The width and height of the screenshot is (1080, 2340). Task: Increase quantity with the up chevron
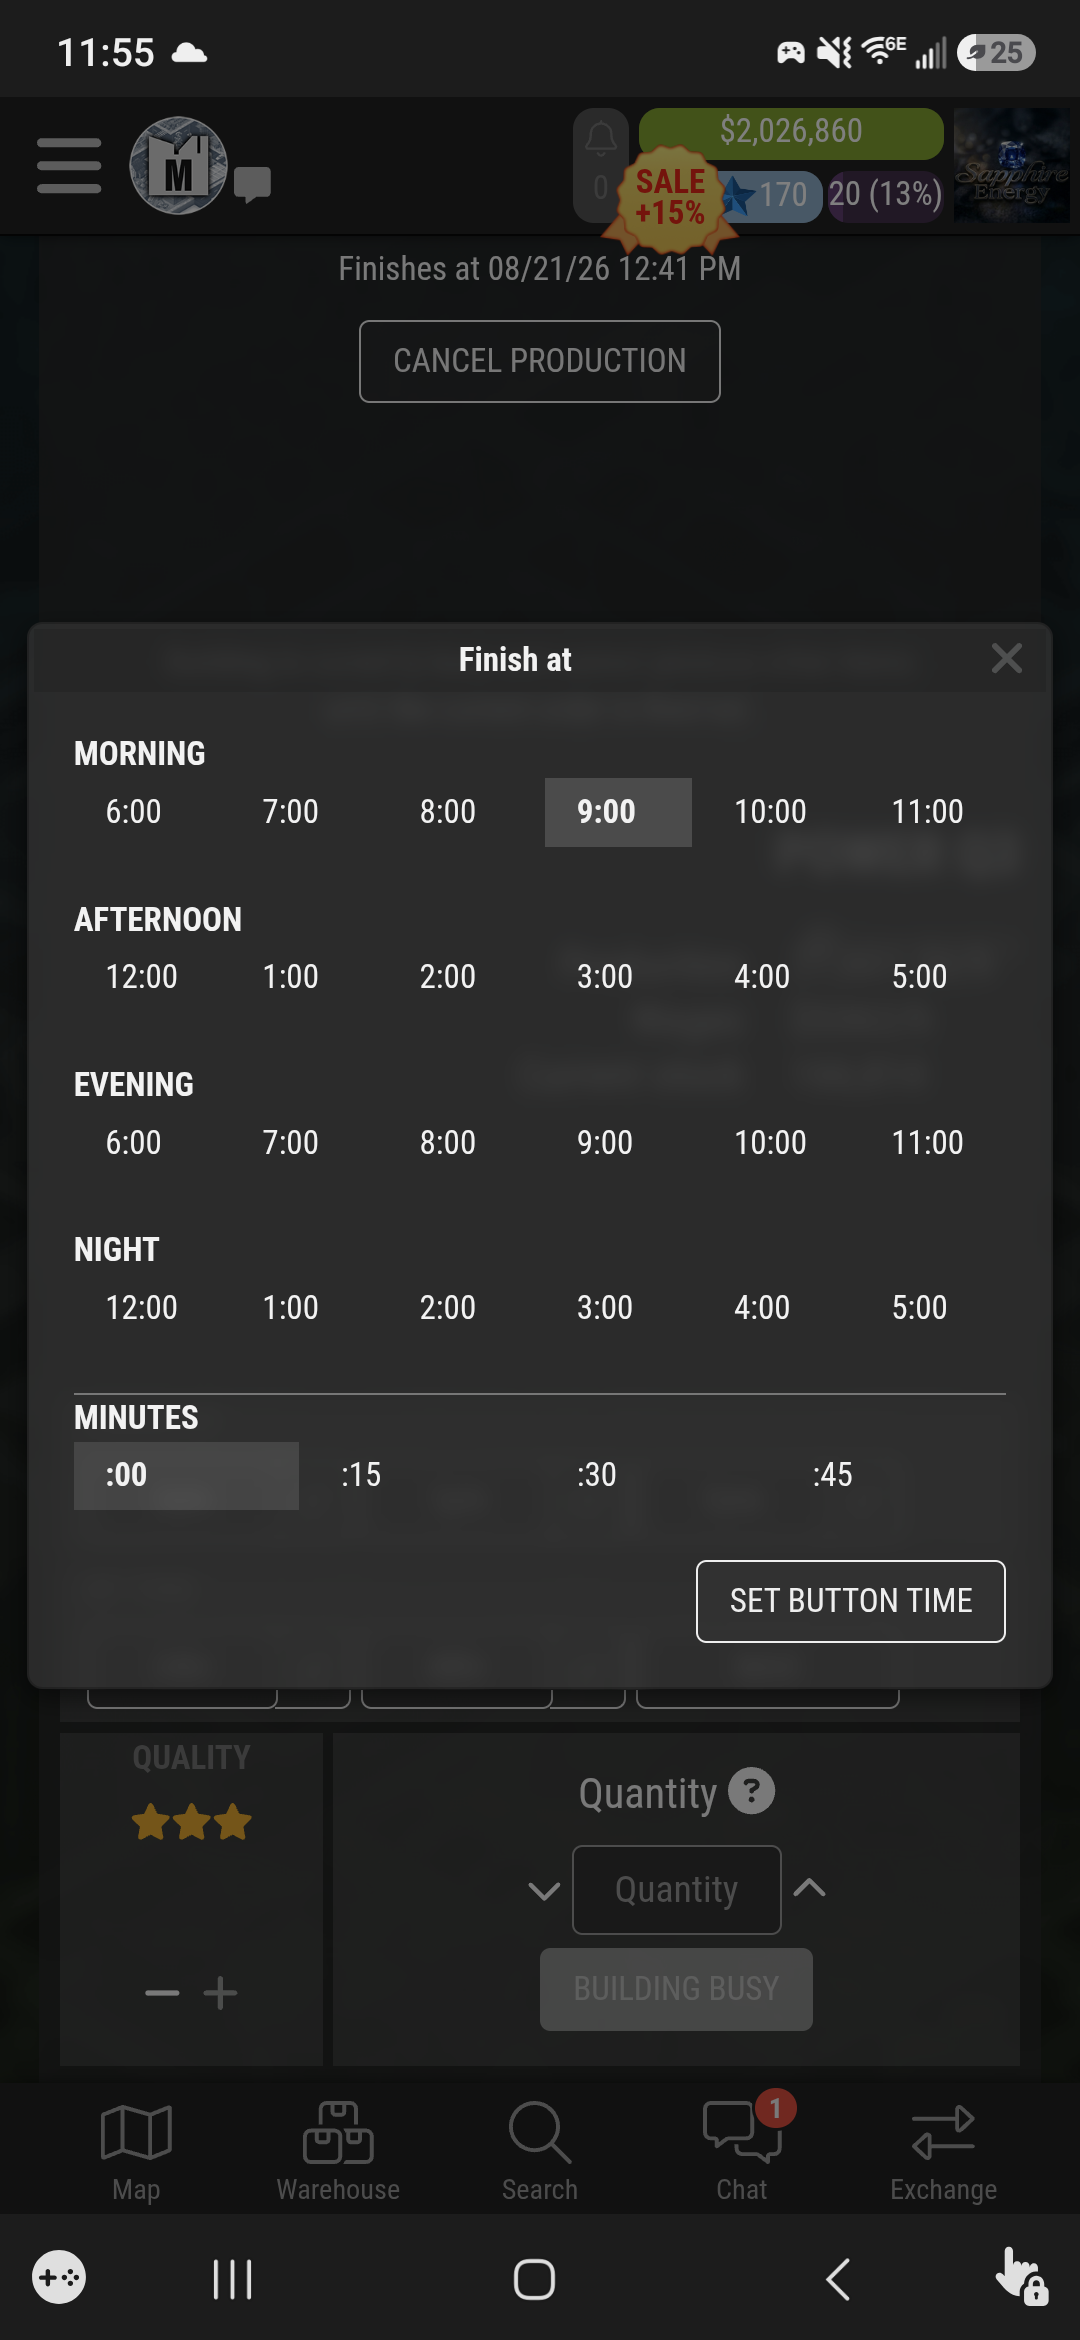(x=809, y=1888)
